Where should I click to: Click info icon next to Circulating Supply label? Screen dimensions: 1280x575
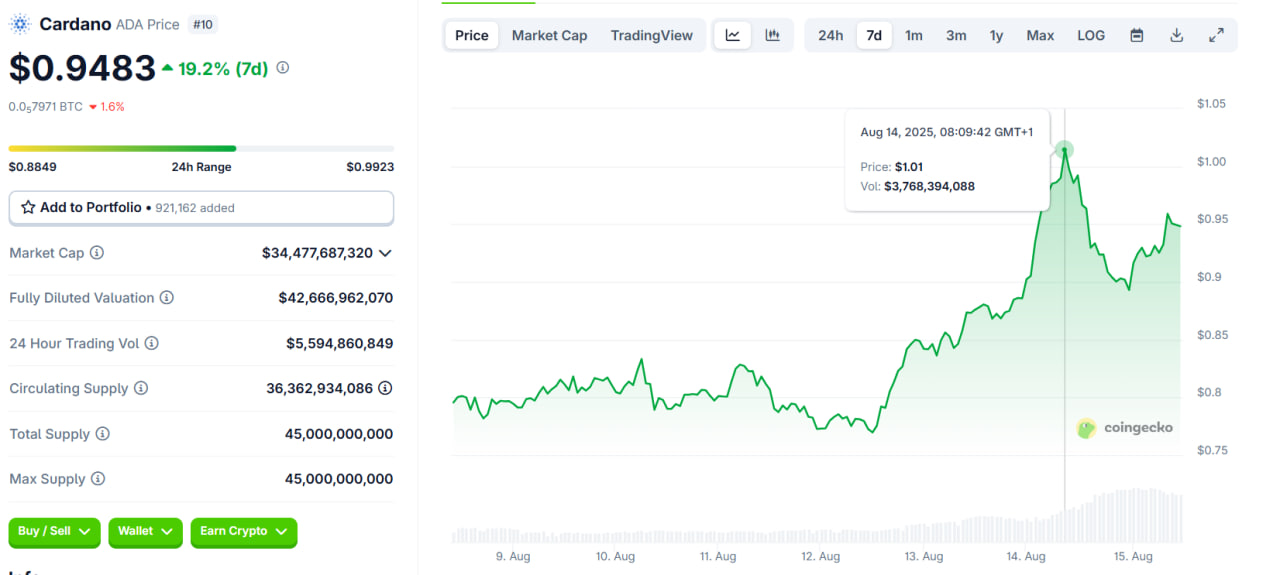[141, 388]
